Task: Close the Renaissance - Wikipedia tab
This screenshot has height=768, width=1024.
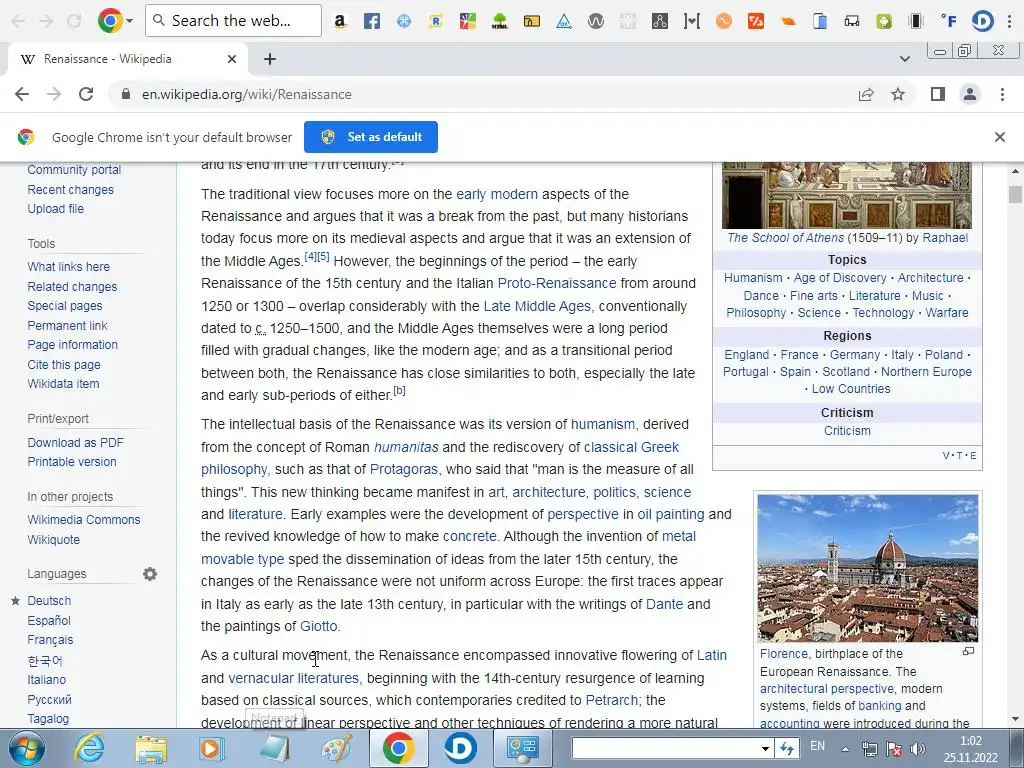Action: pos(231,59)
